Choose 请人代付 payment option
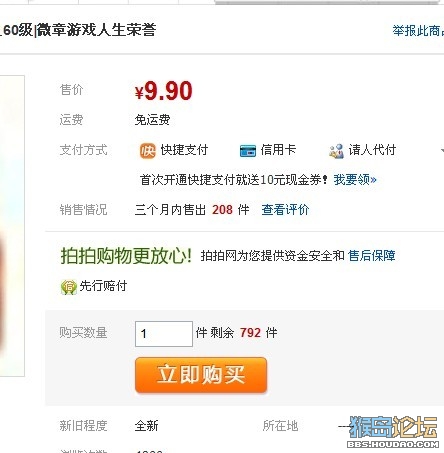The image size is (444, 453). pos(372,150)
